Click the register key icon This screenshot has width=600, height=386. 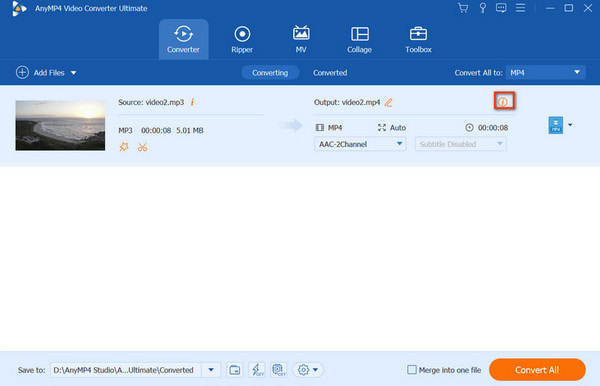pos(483,8)
